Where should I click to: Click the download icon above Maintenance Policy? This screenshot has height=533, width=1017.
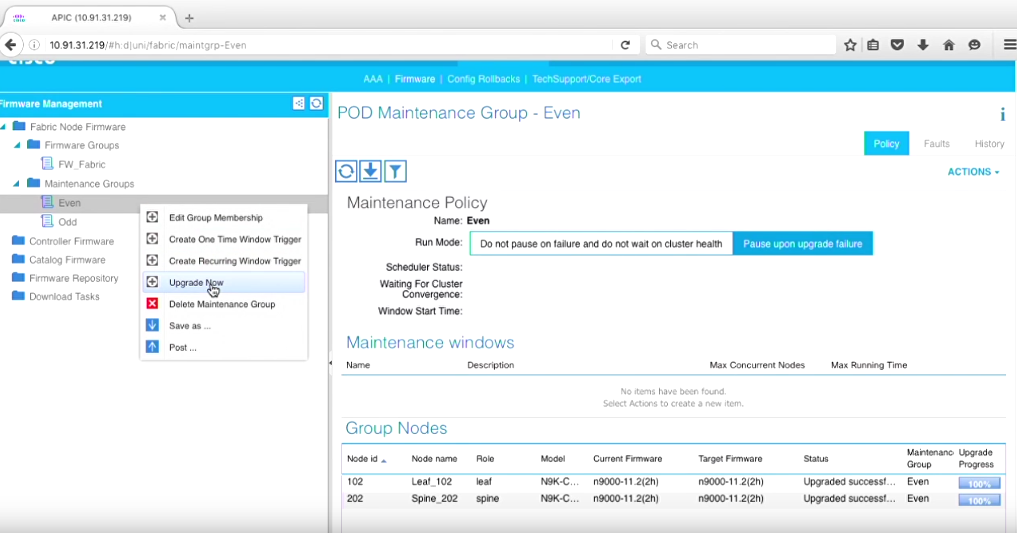pos(370,171)
